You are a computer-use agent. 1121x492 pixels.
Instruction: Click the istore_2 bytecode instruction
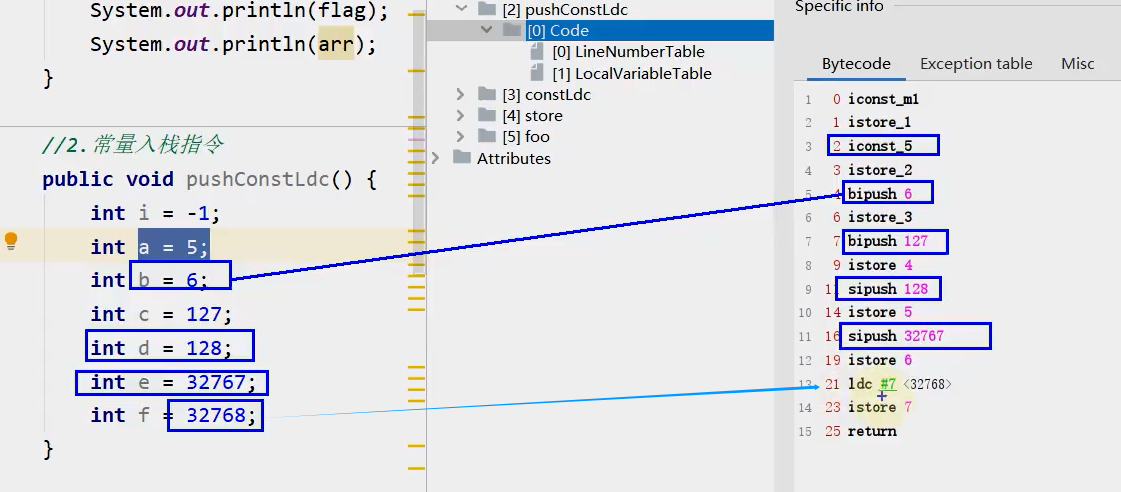pos(880,170)
